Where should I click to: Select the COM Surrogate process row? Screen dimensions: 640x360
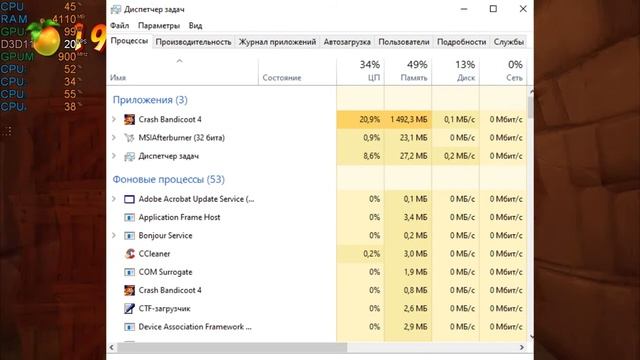coord(316,272)
